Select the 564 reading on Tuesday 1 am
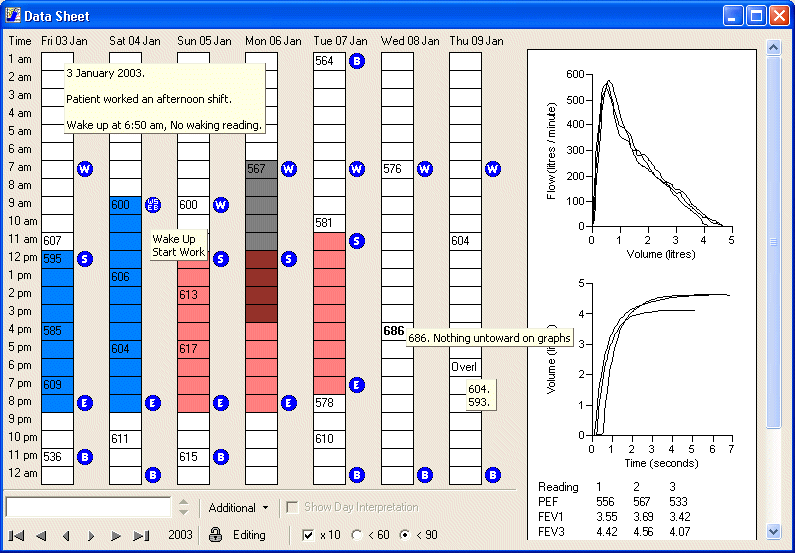 329,61
